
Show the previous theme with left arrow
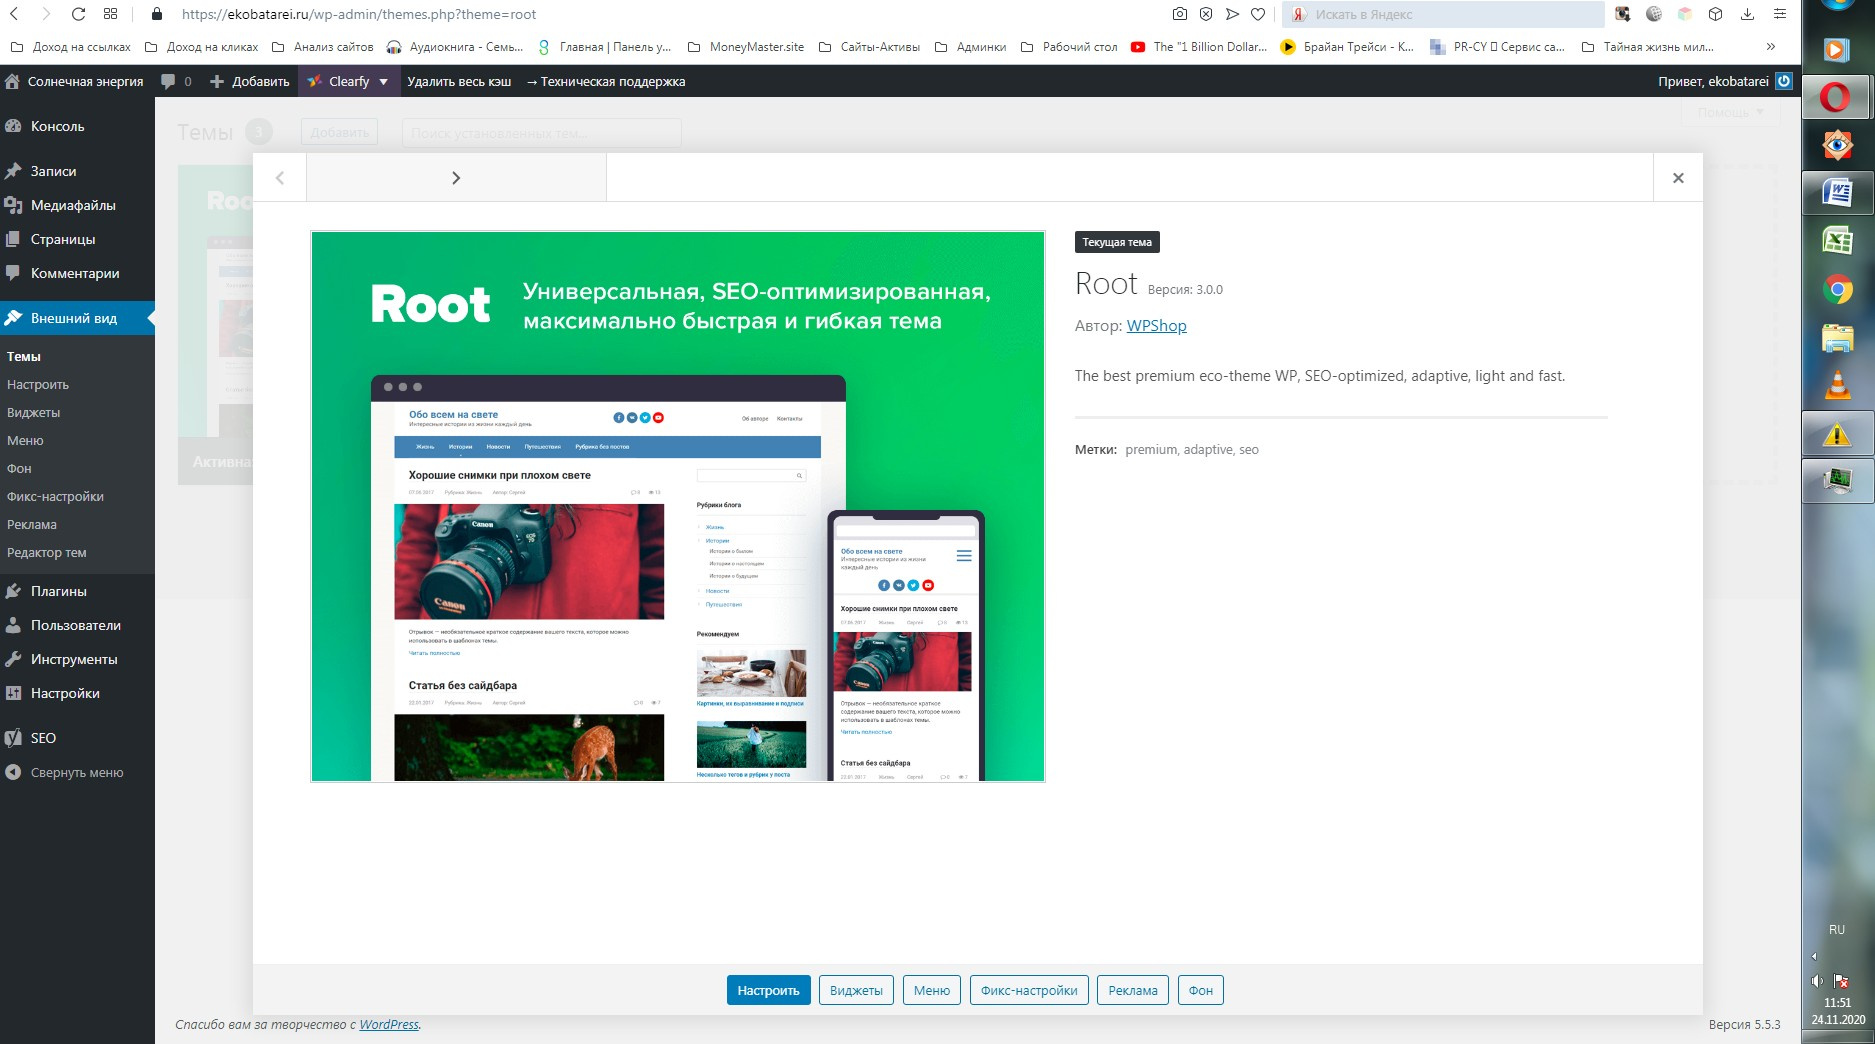coord(280,178)
